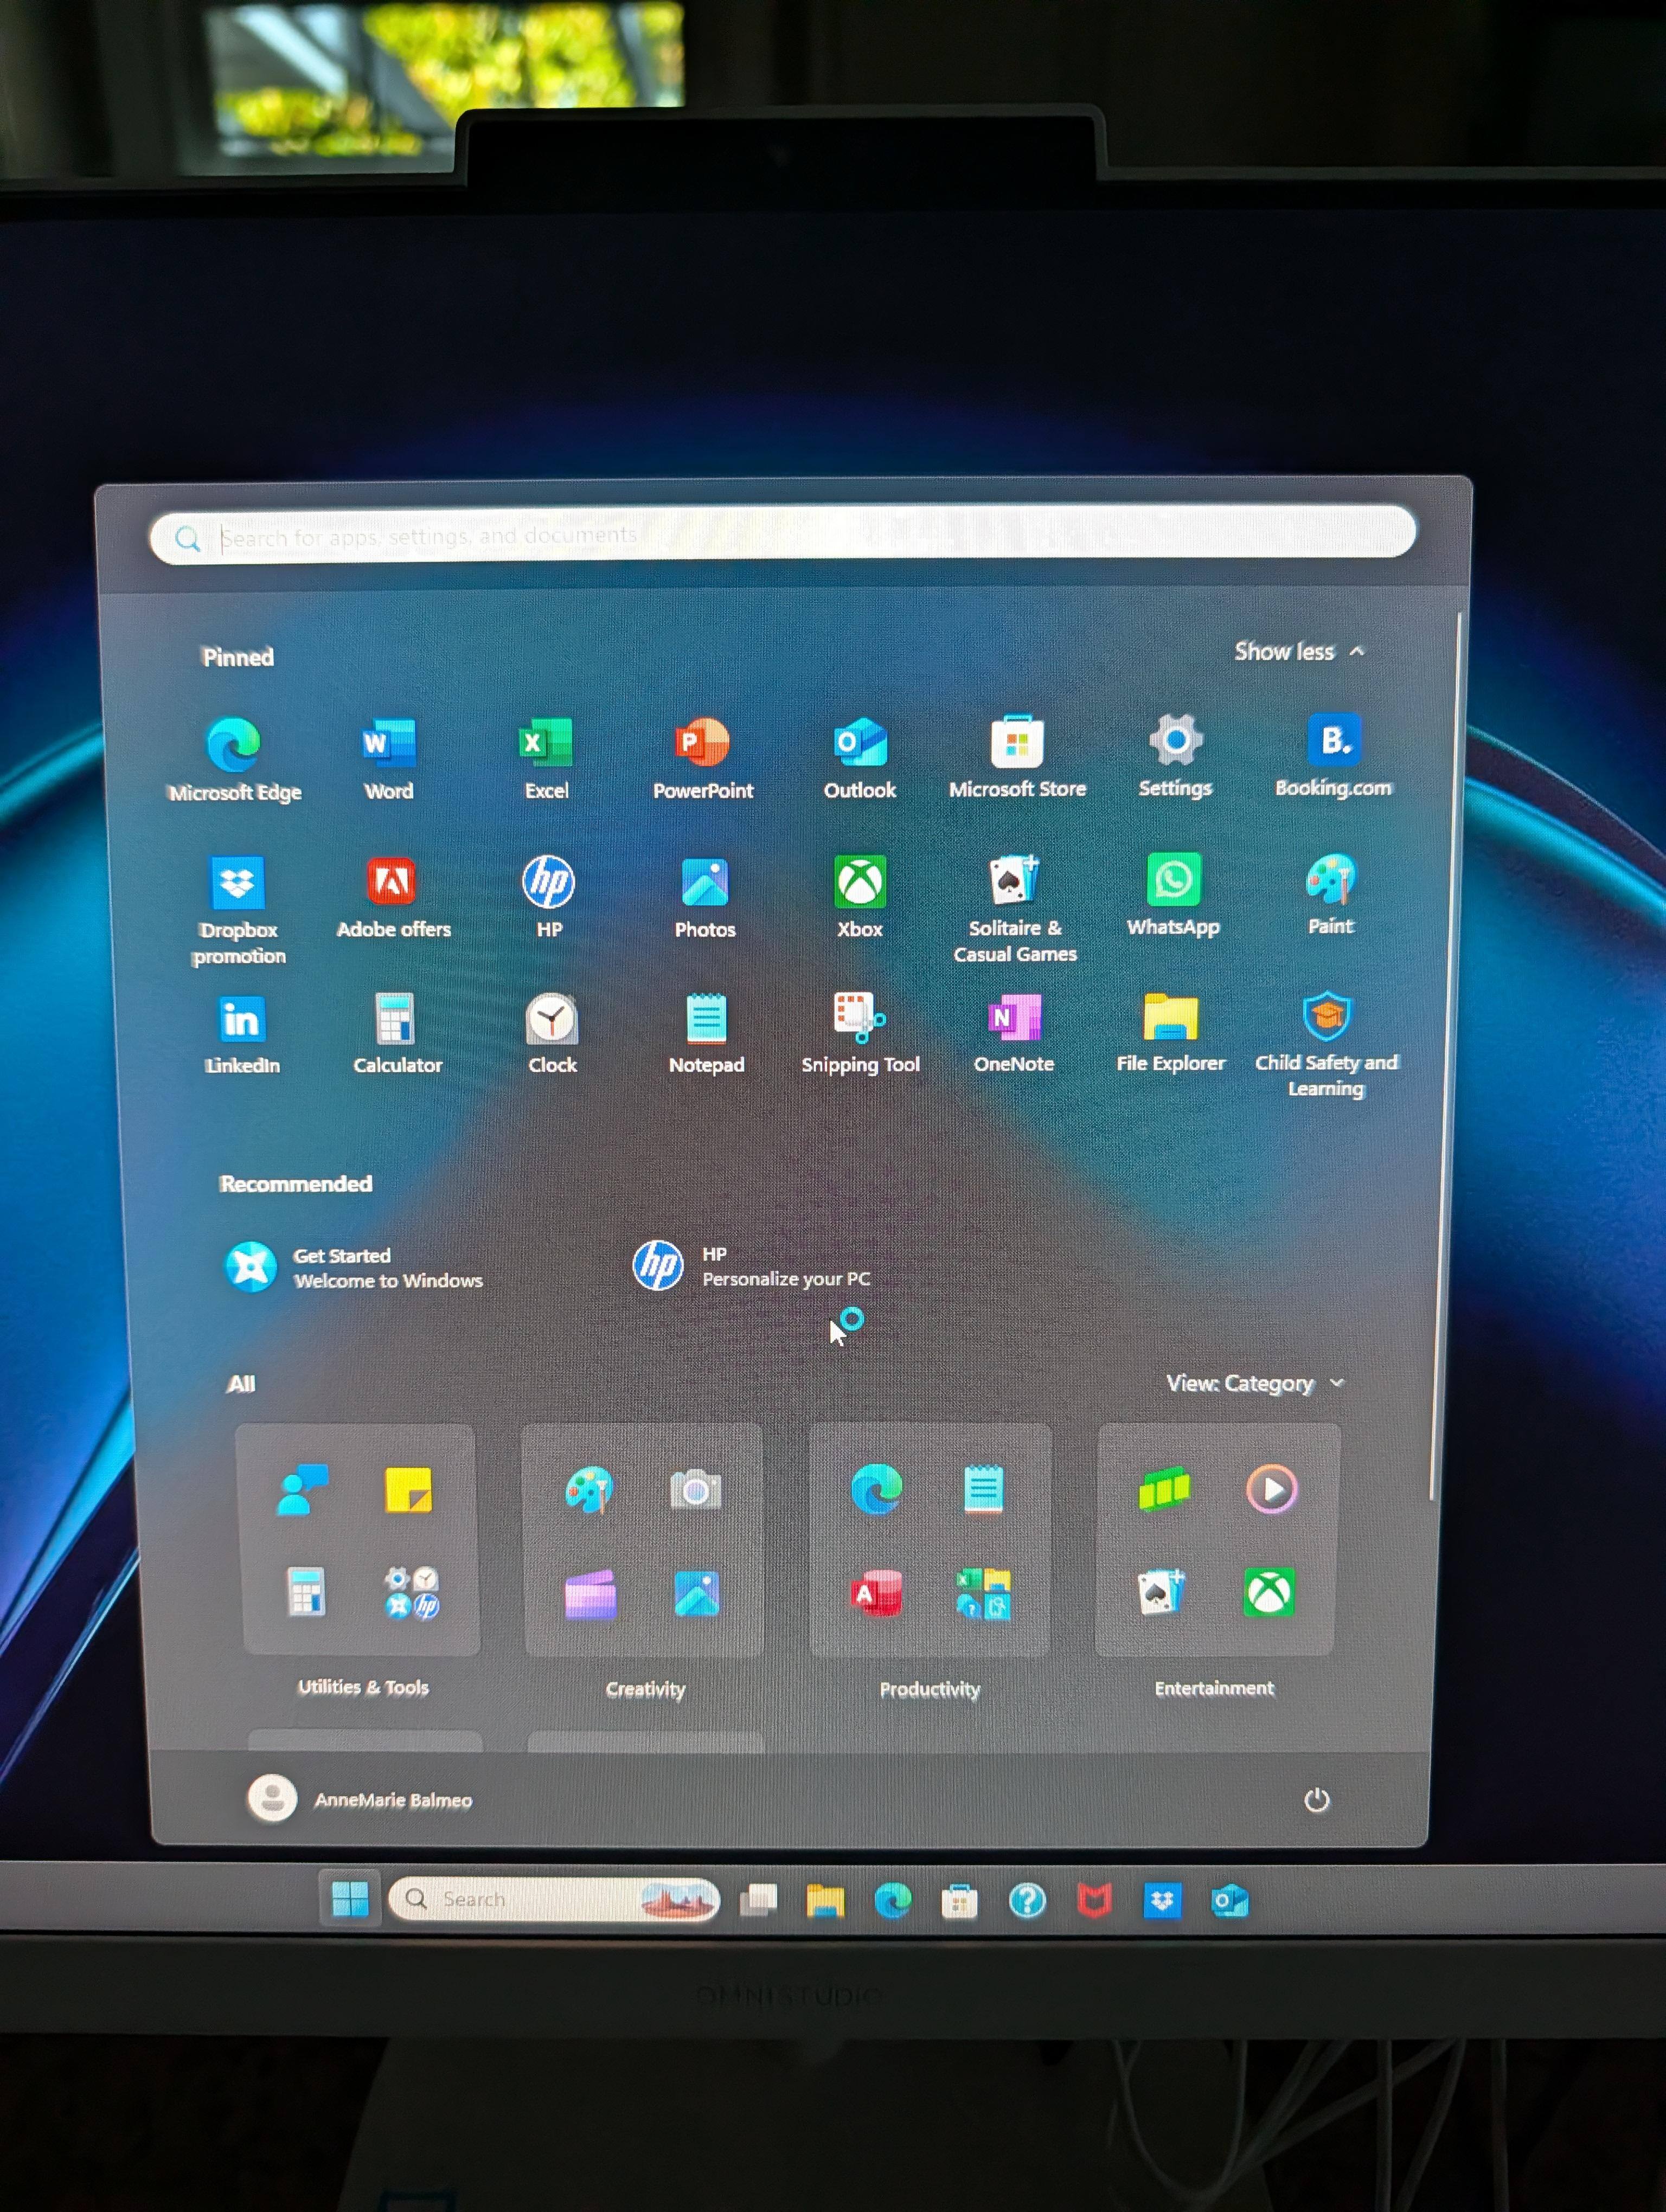
Task: Open the View: Category dropdown
Action: tap(1255, 1383)
